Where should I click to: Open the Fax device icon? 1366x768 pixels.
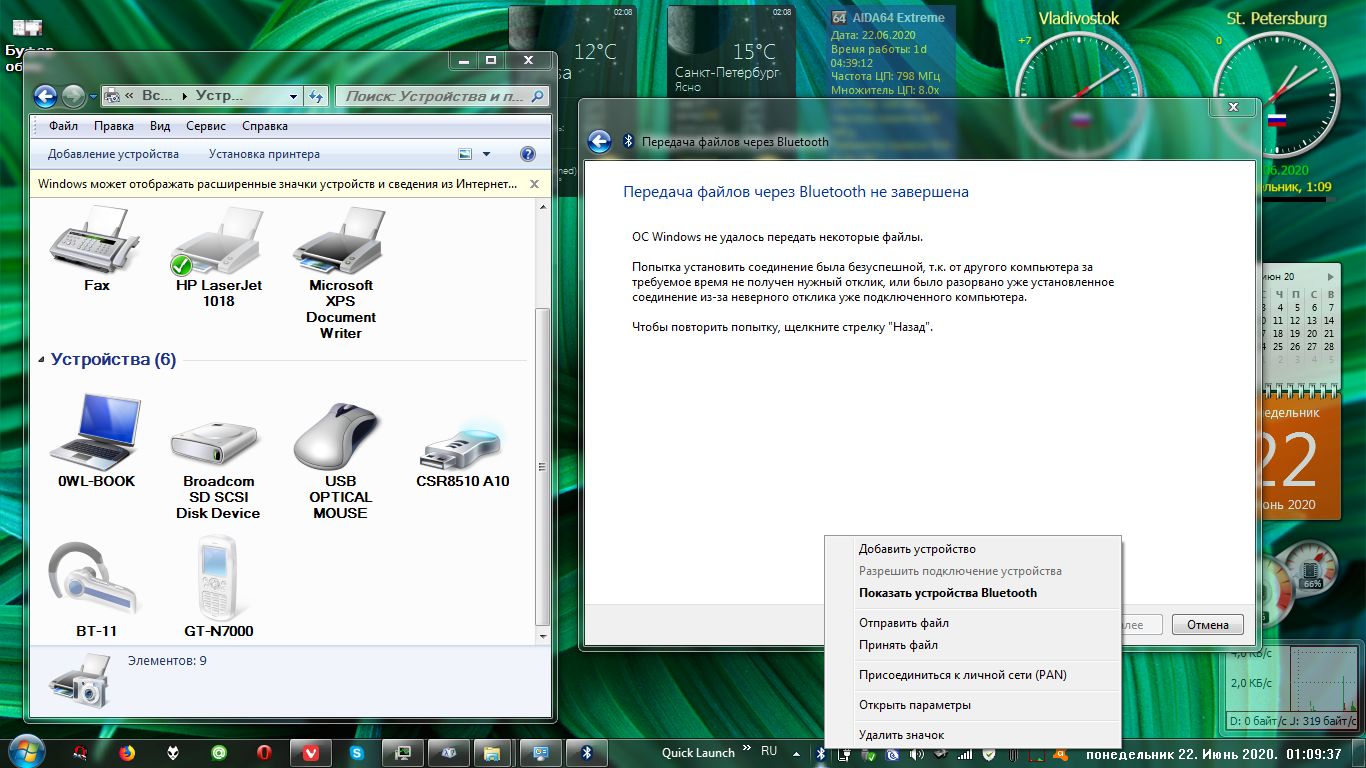(96, 250)
